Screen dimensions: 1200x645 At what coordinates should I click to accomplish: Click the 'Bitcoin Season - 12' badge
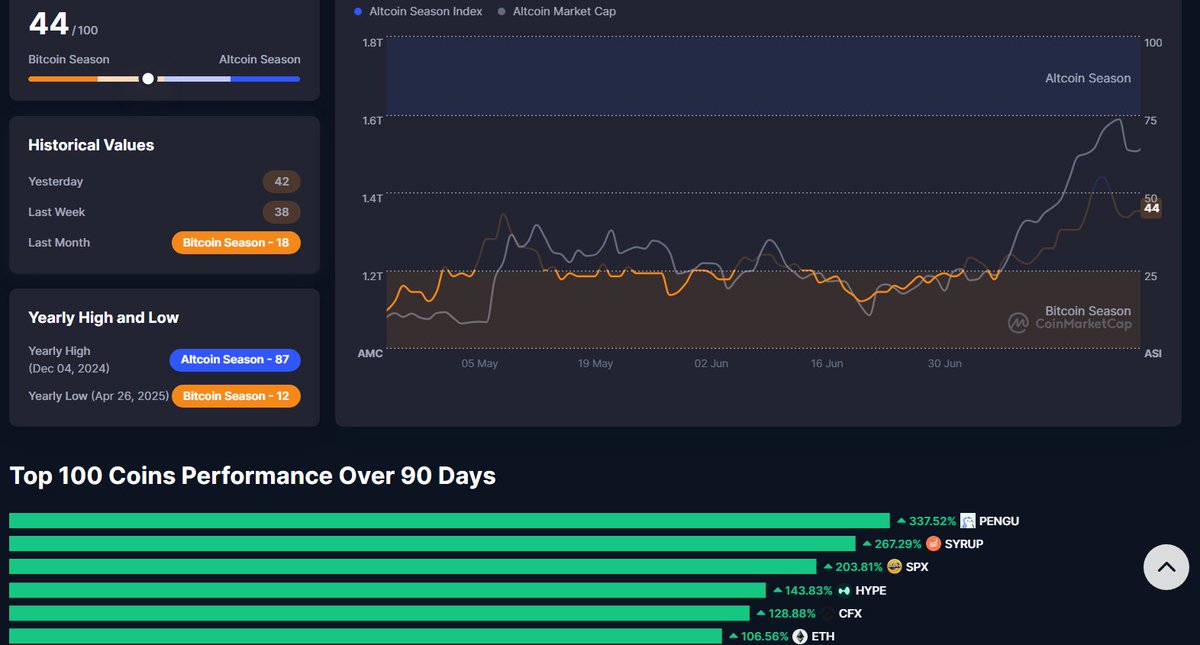click(236, 397)
